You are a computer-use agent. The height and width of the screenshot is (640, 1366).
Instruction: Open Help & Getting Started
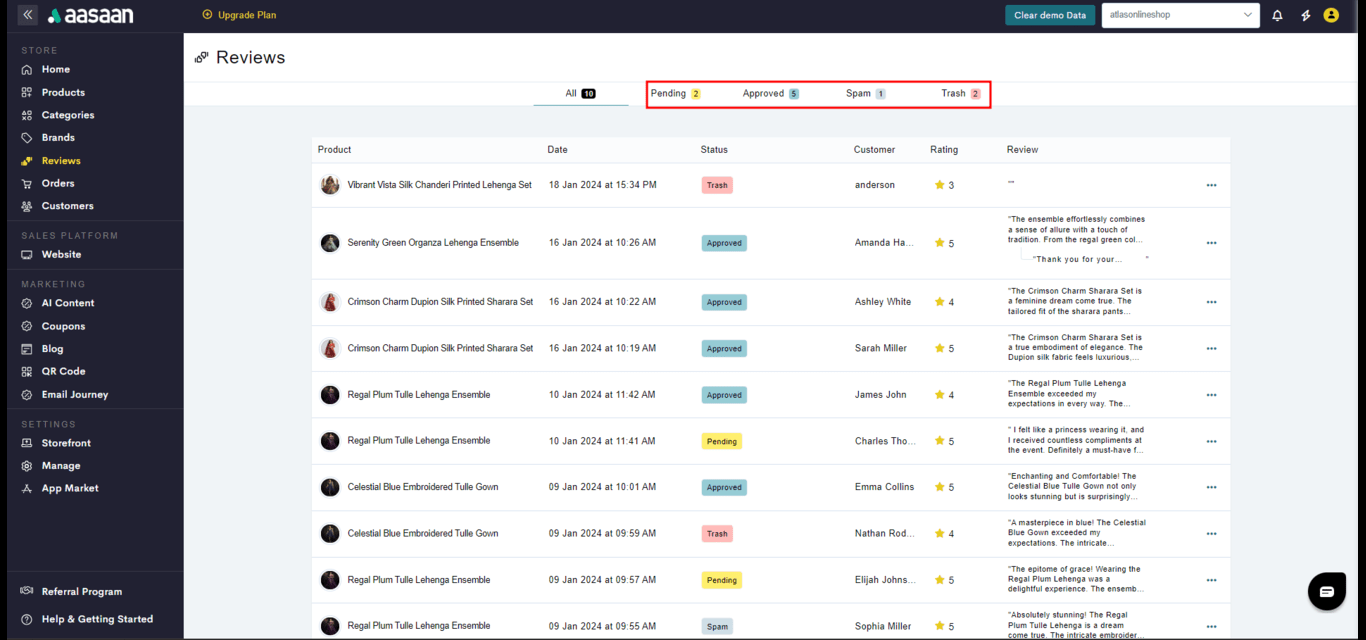point(97,619)
